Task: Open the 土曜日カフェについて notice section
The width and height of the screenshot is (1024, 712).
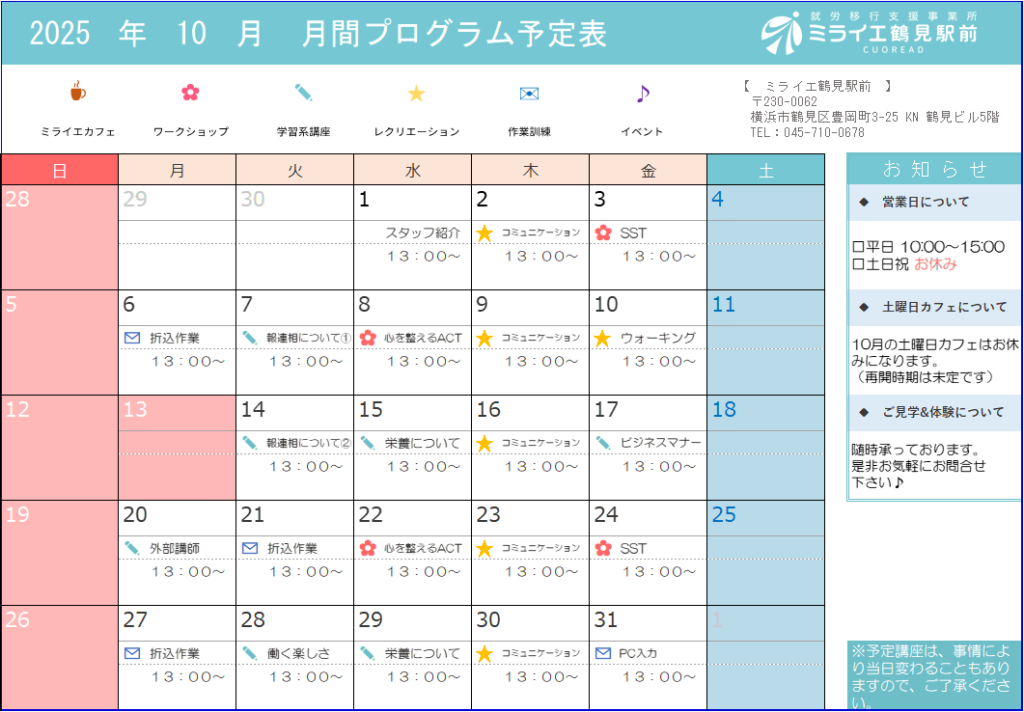Action: [934, 307]
